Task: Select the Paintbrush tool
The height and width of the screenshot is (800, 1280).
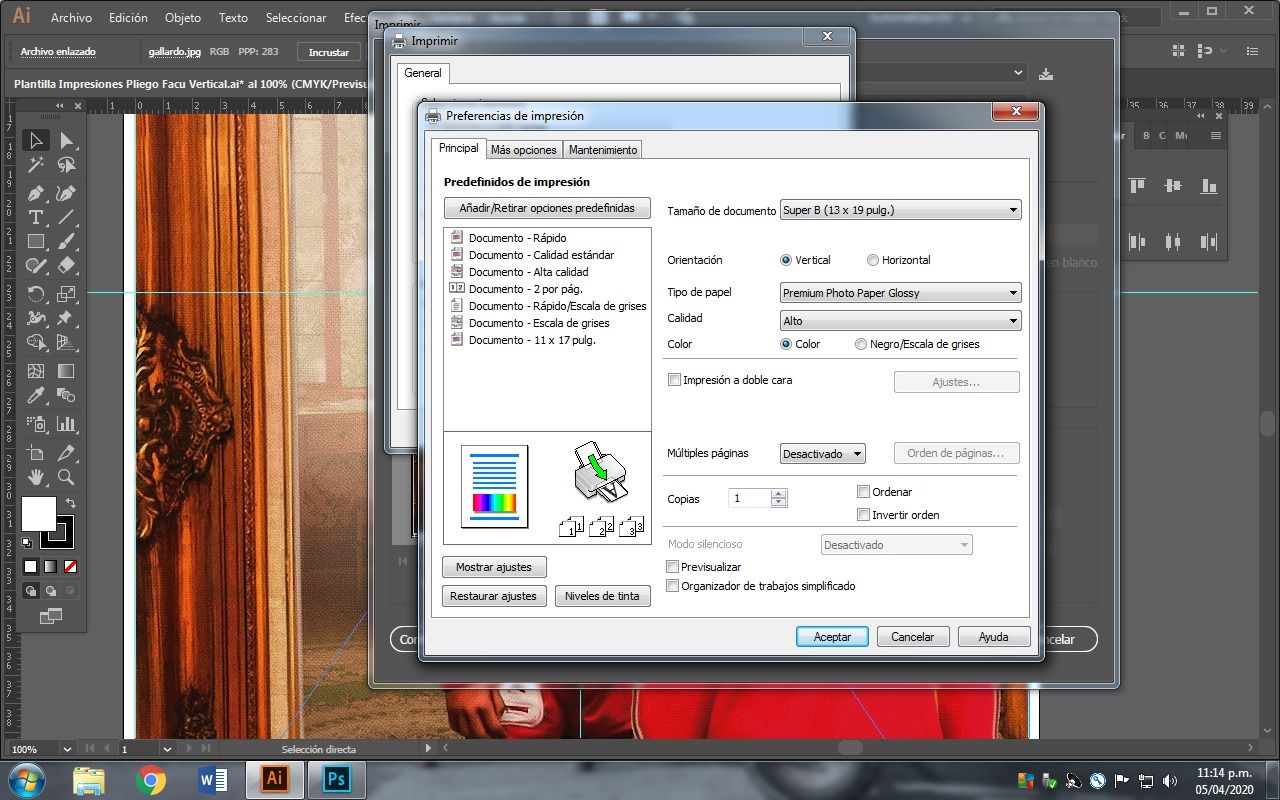Action: click(67, 241)
